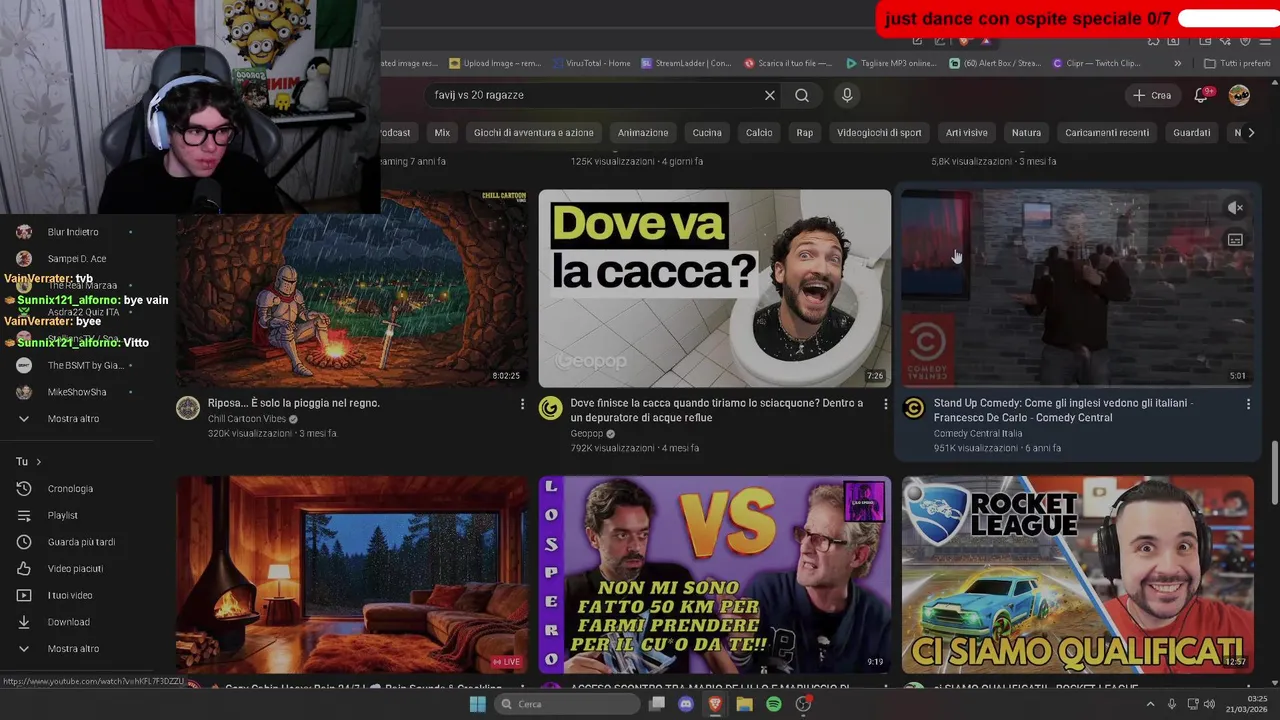The width and height of the screenshot is (1280, 720).
Task: Edit the search field 'favij vs 20 ragazze'
Action: [595, 95]
